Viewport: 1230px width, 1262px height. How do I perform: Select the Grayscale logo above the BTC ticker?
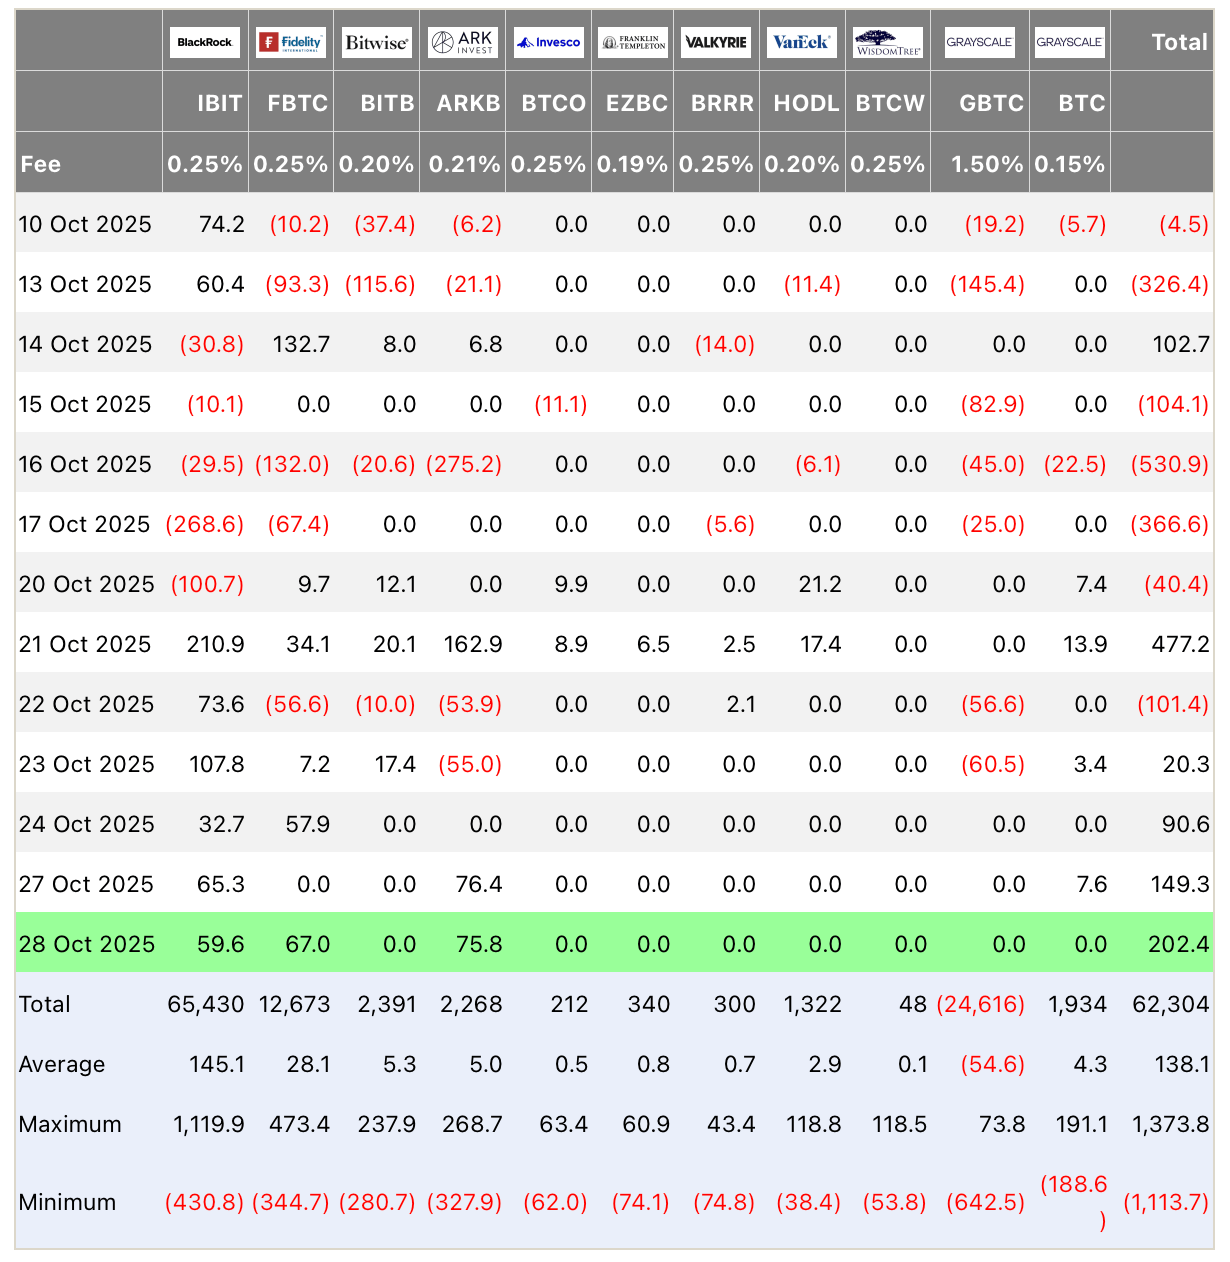[1069, 42]
